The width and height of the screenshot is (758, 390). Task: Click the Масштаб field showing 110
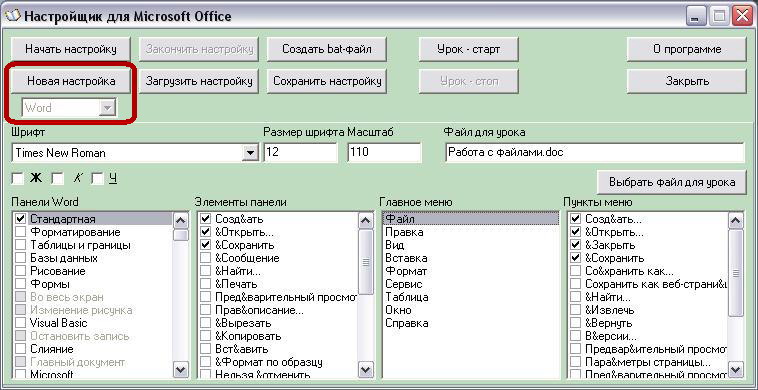pos(384,153)
